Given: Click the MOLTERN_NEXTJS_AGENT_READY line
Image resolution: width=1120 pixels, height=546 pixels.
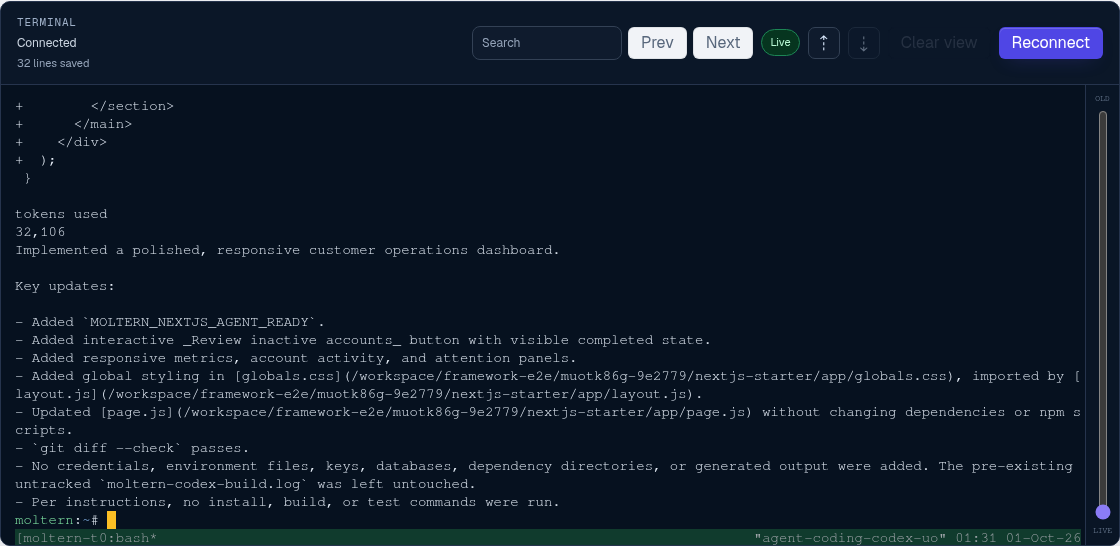Looking at the screenshot, I should [170, 322].
